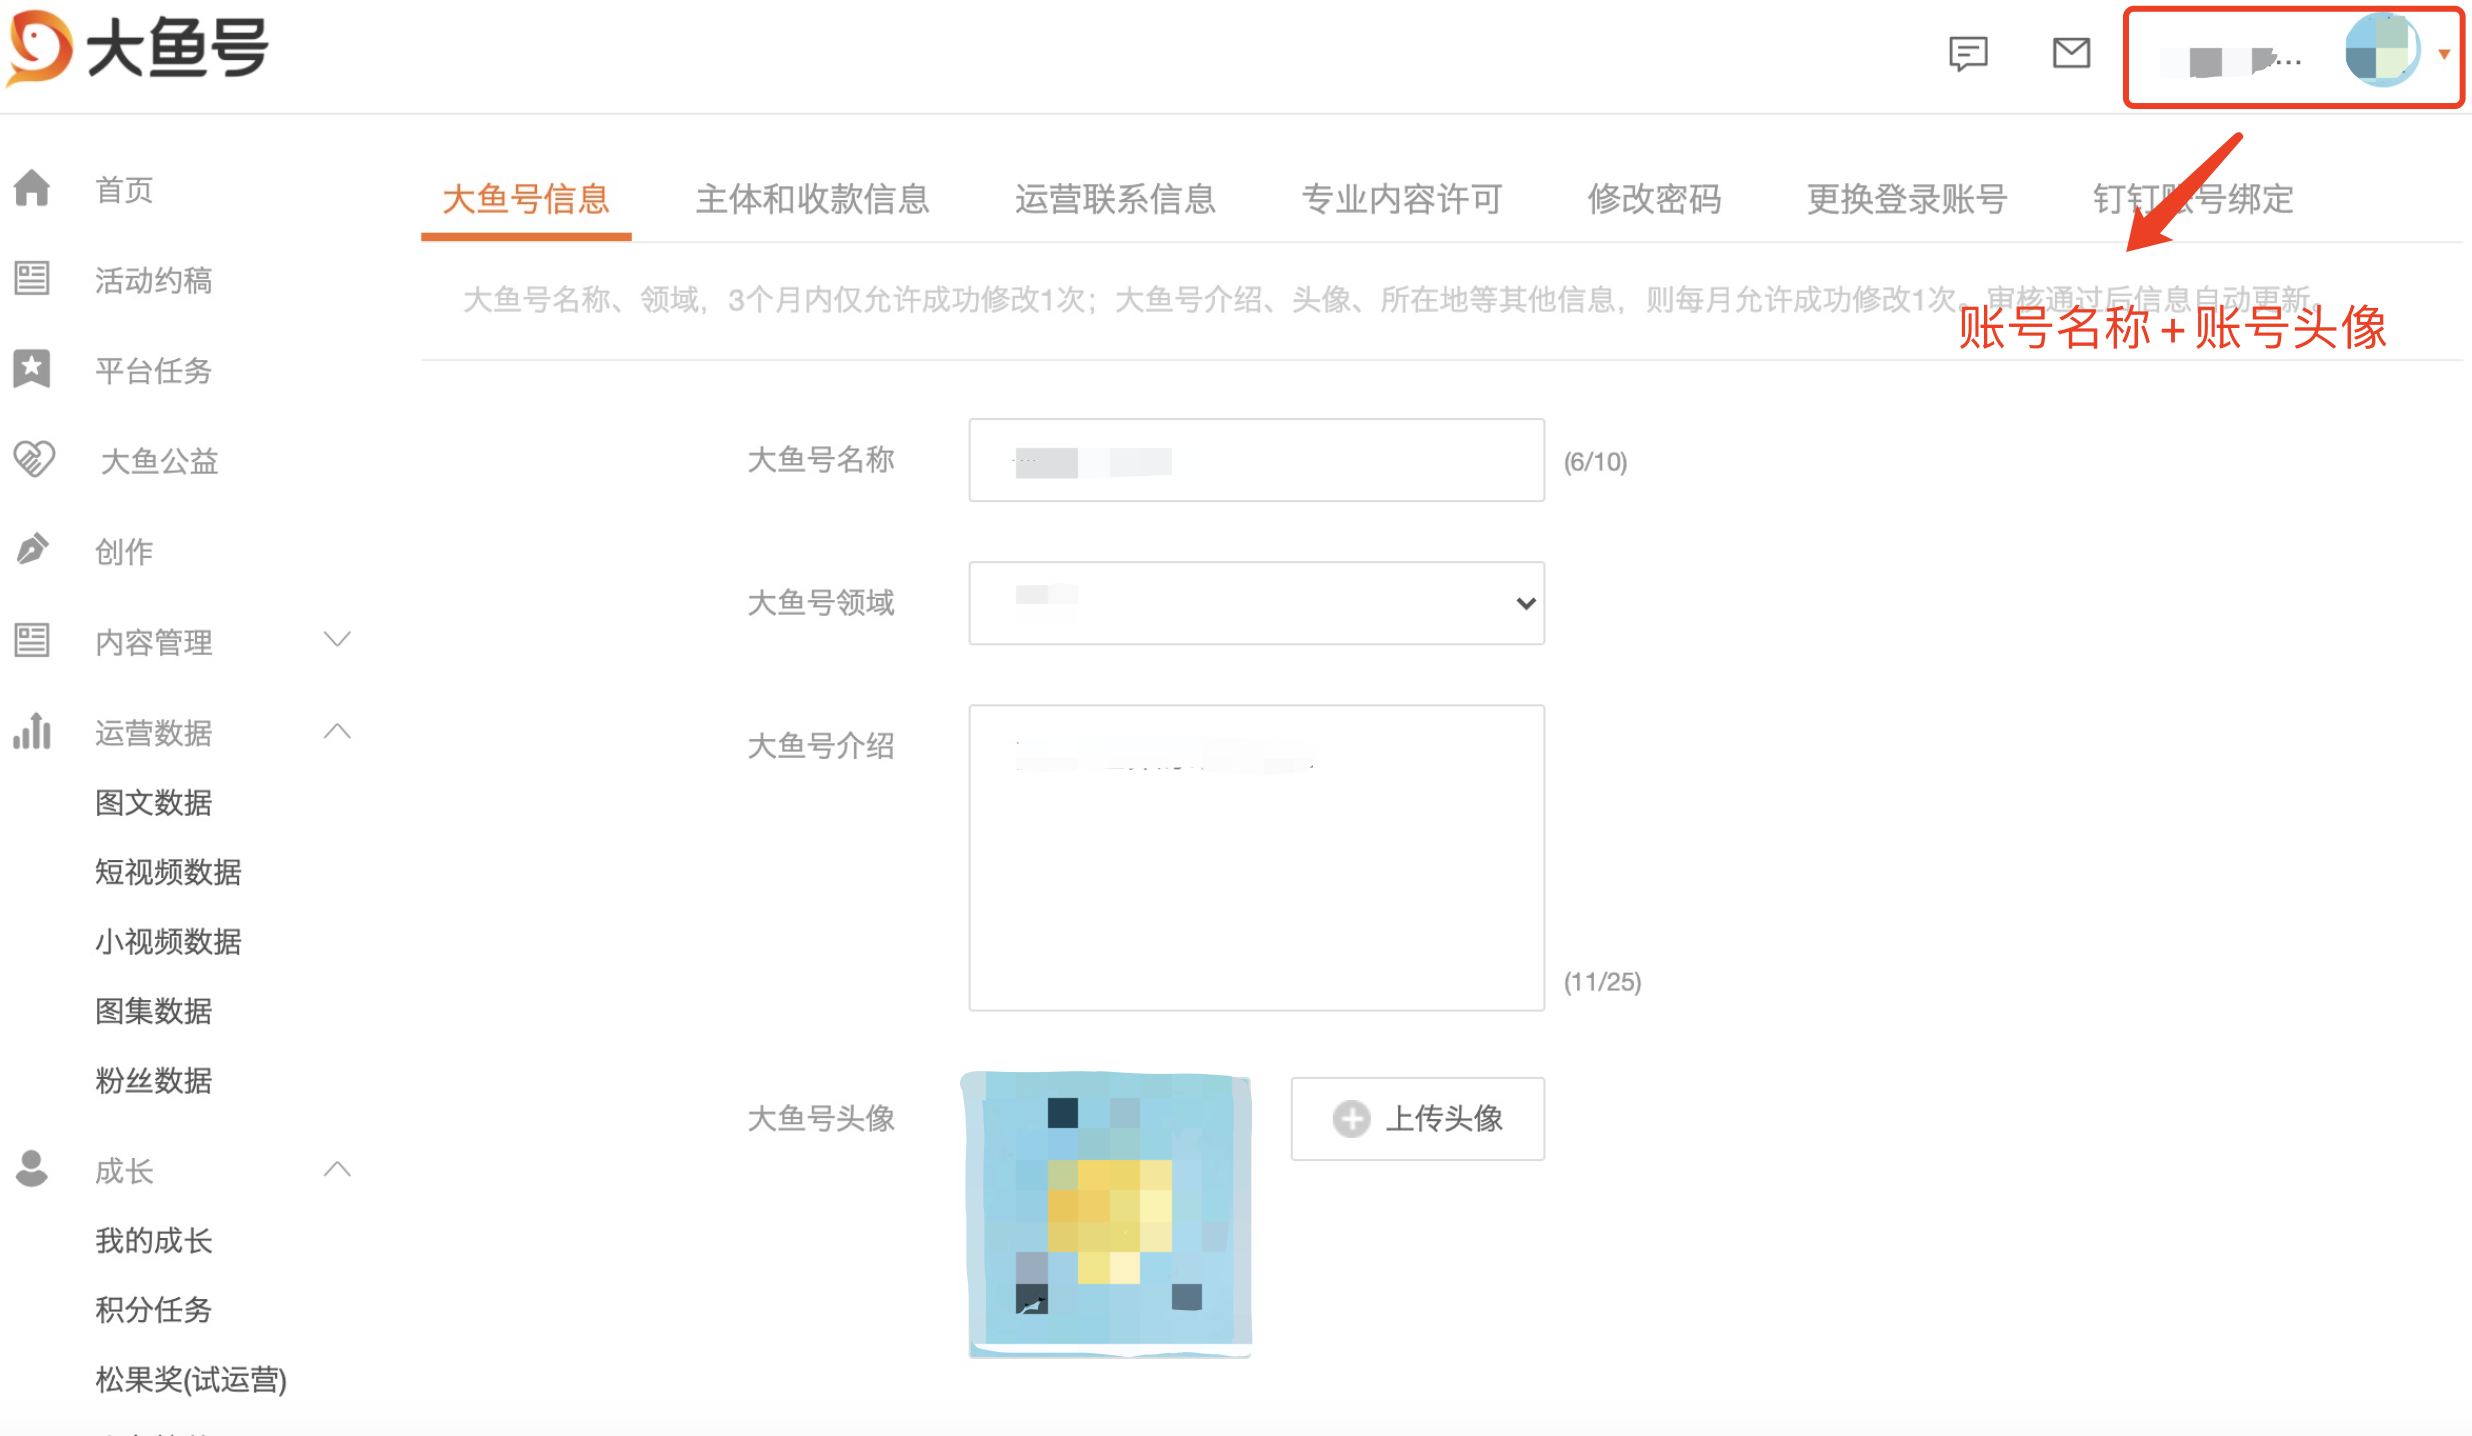The height and width of the screenshot is (1436, 2472).
Task: Open the account dropdown arrow
Action: click(2444, 54)
